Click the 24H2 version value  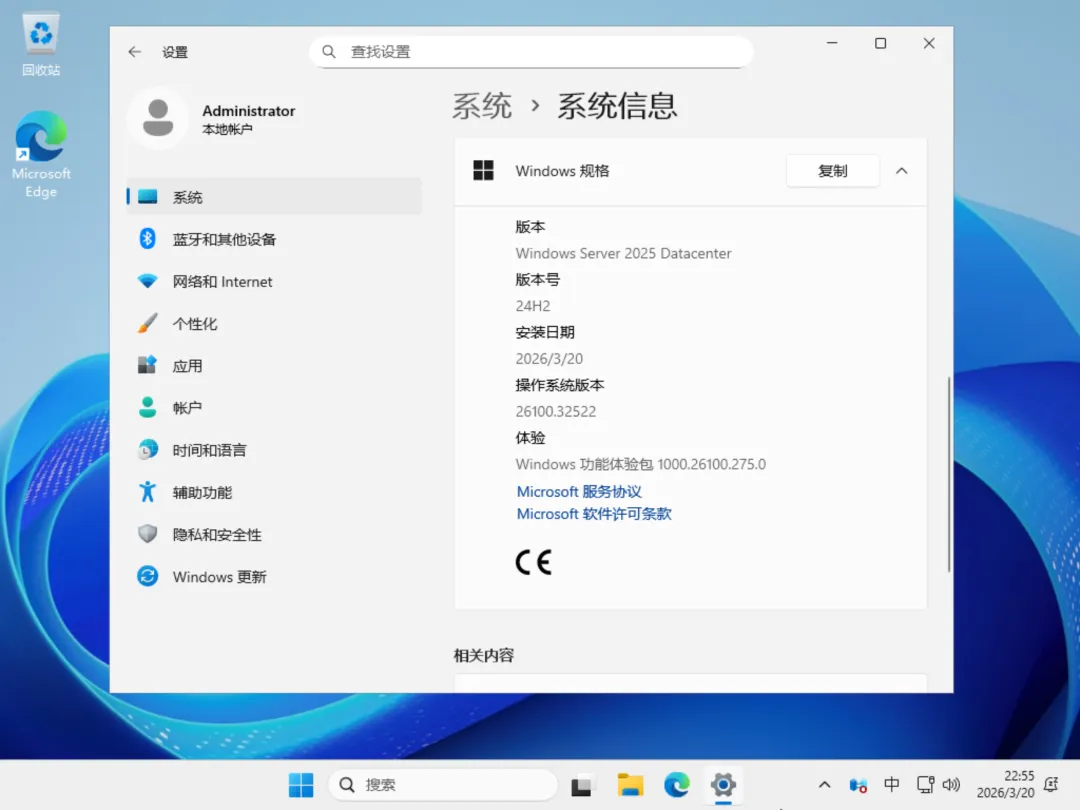(533, 306)
